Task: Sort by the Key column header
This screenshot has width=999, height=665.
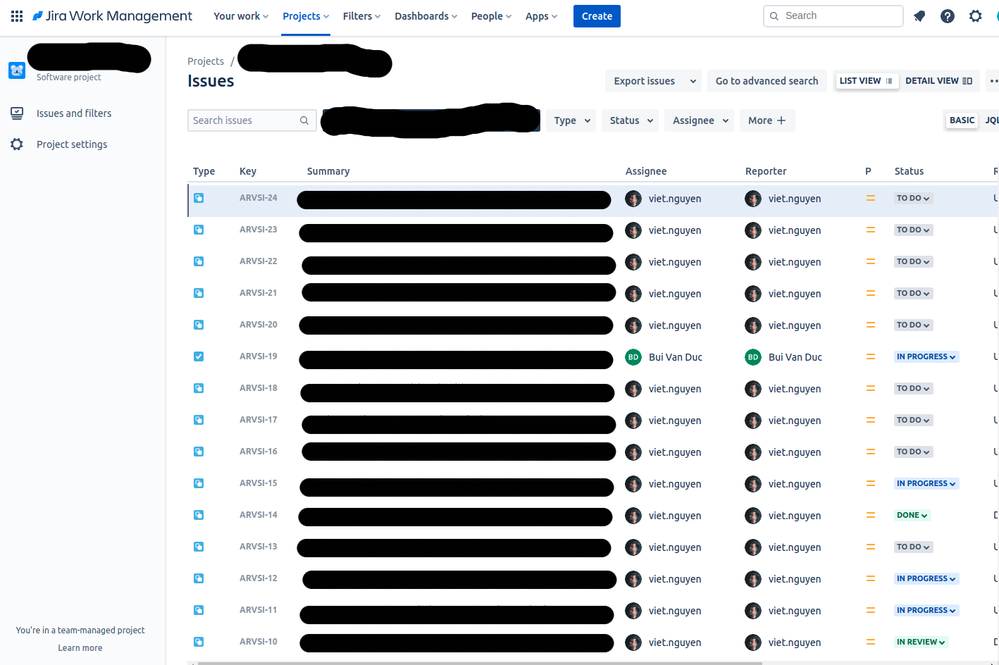Action: click(248, 171)
